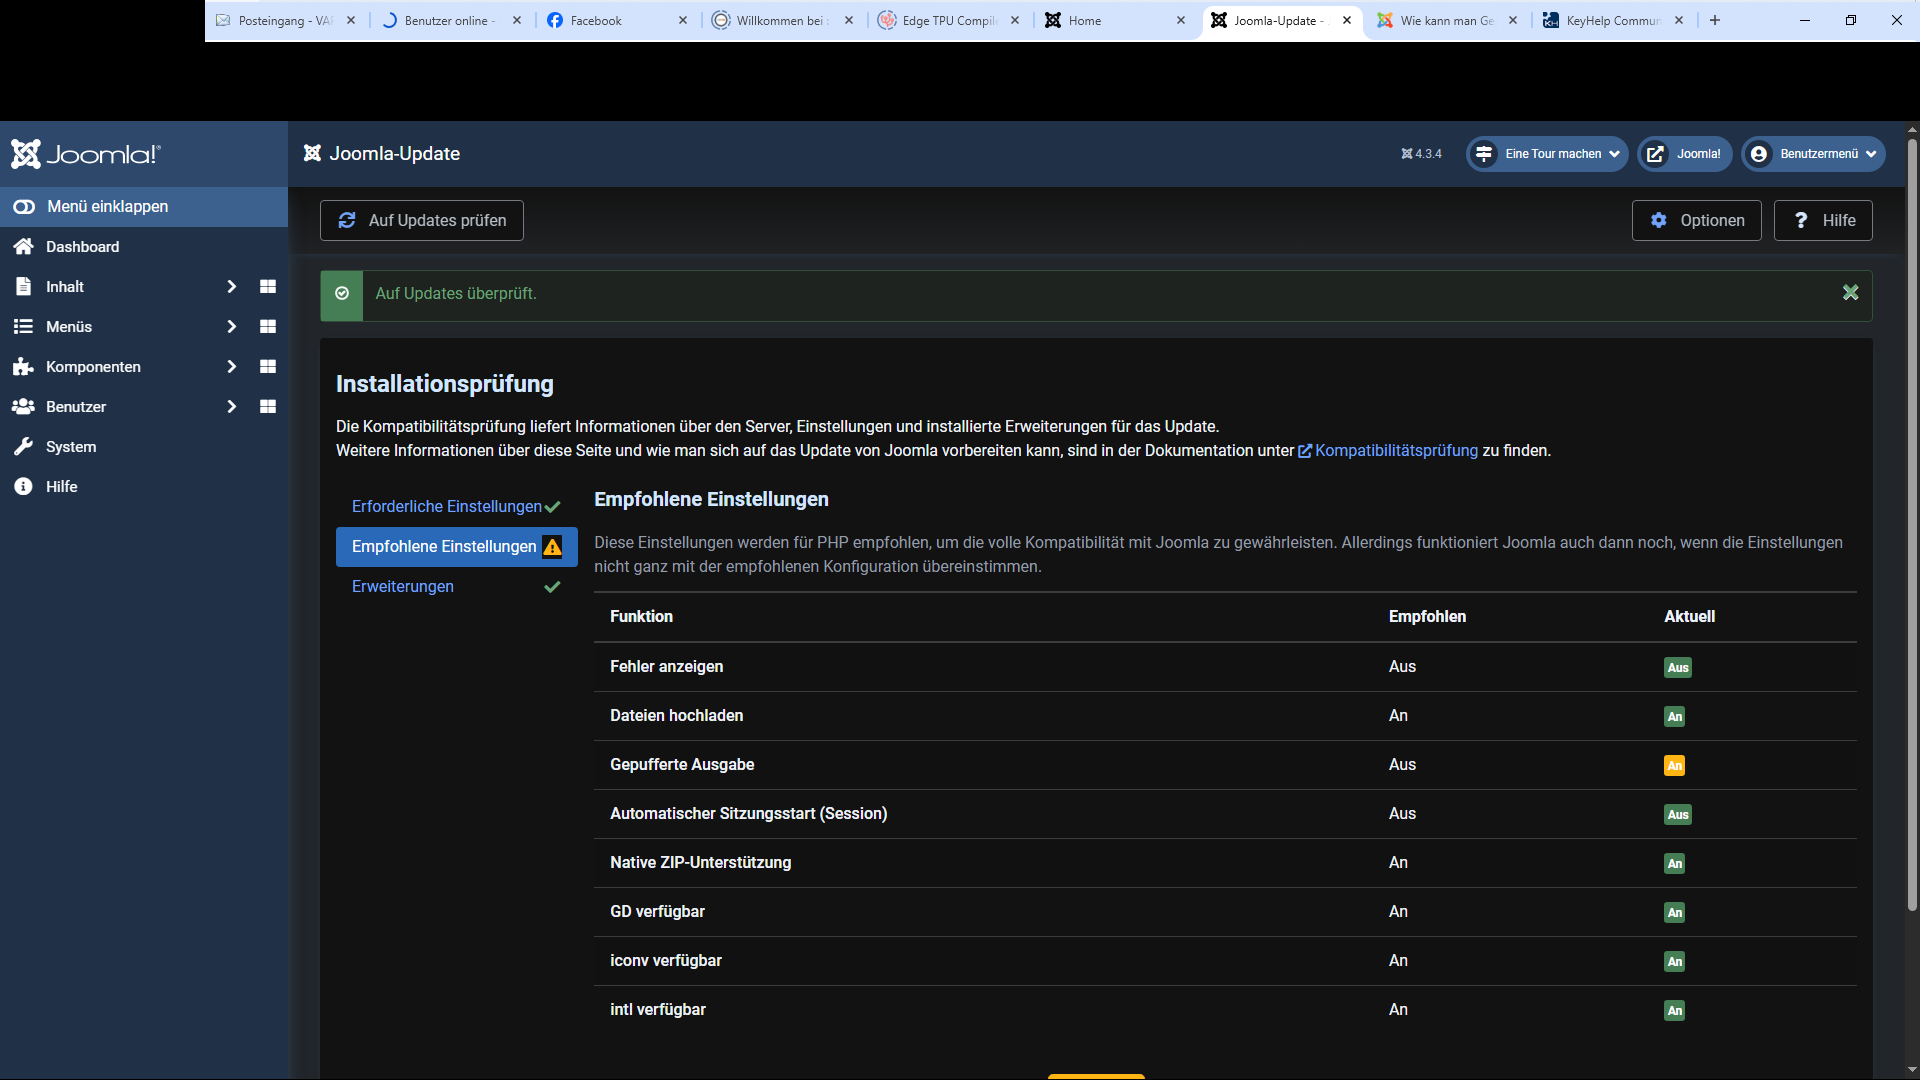1920x1080 pixels.
Task: Open Benutzer dashboard grid icon
Action: pos(267,407)
